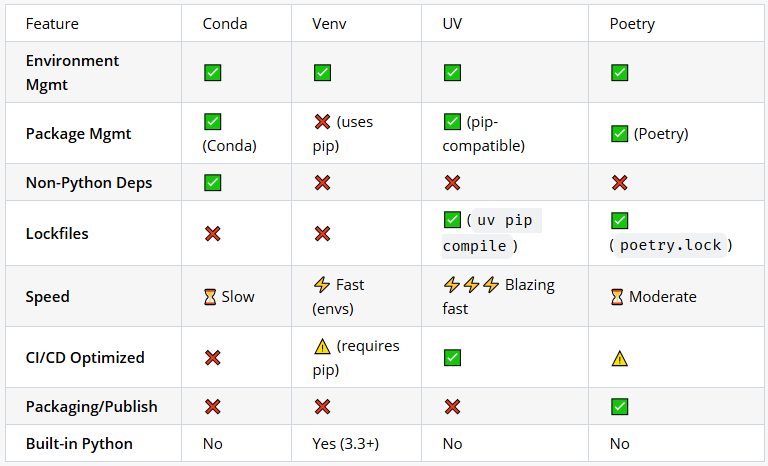Click the green check for Poetry Packaging/Publish
Viewport: 768px width, 466px height.
[x=620, y=406]
